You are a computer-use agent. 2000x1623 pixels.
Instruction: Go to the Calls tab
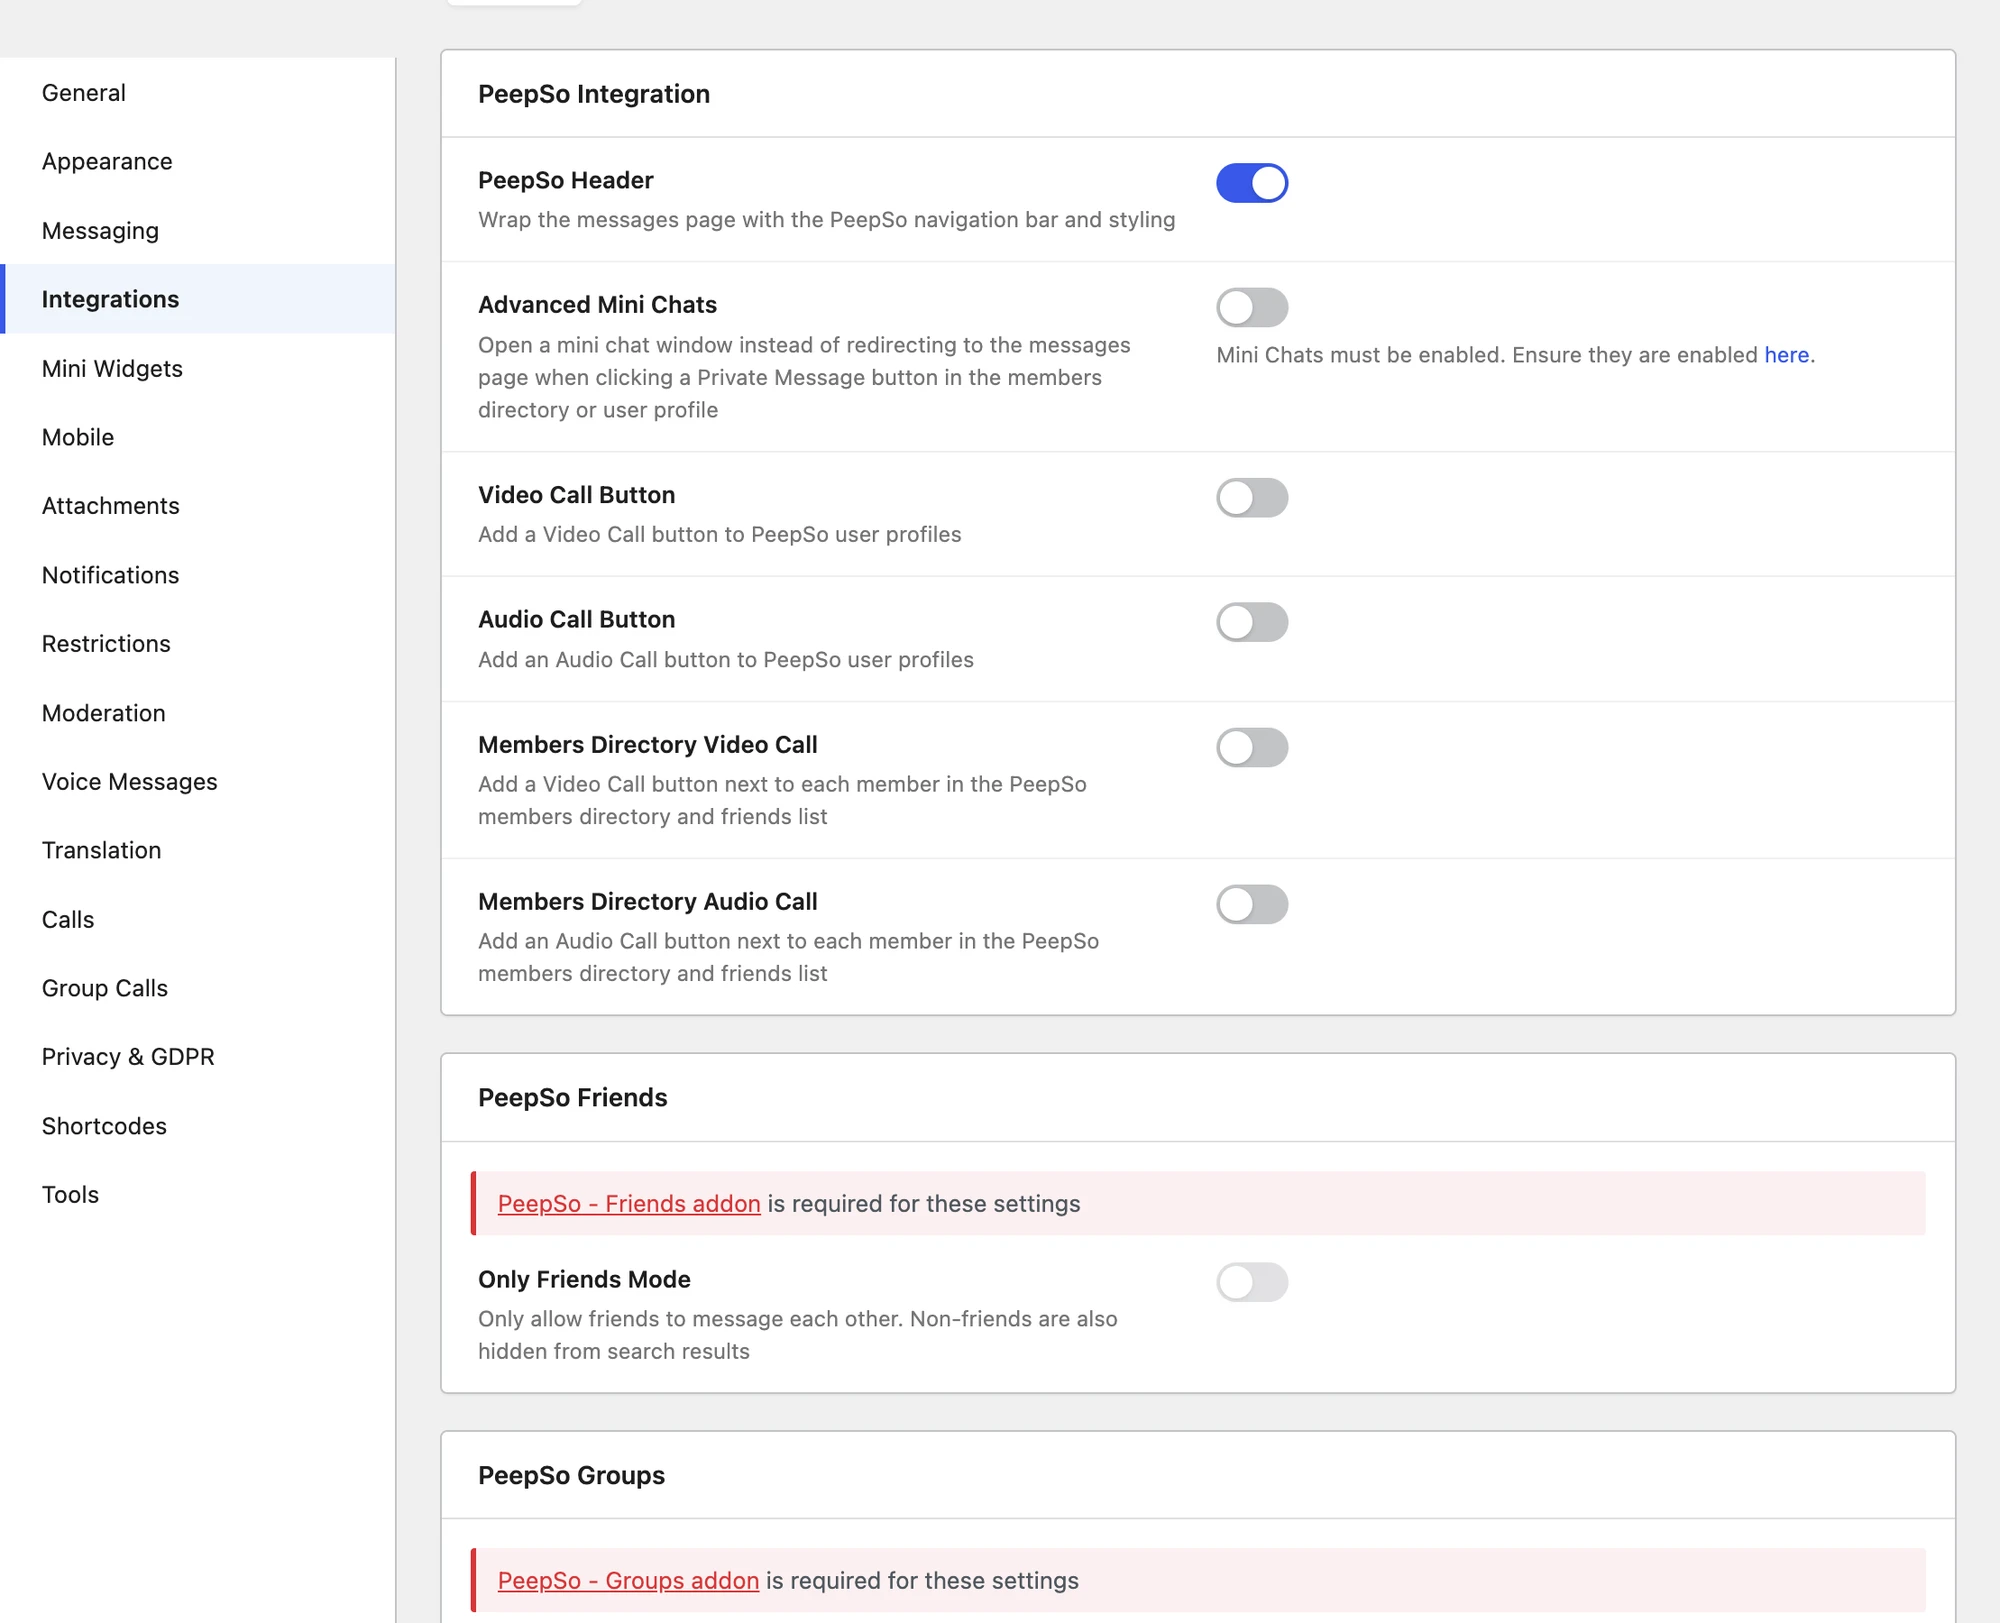(198, 919)
